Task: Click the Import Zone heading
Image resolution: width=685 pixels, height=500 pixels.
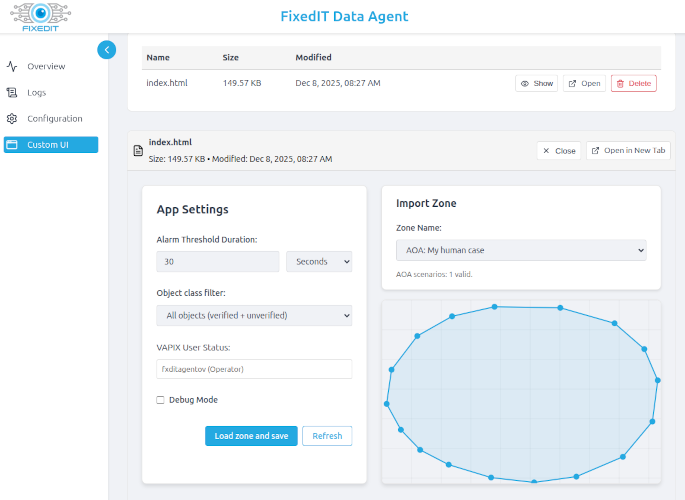Action: pyautogui.click(x=426, y=203)
